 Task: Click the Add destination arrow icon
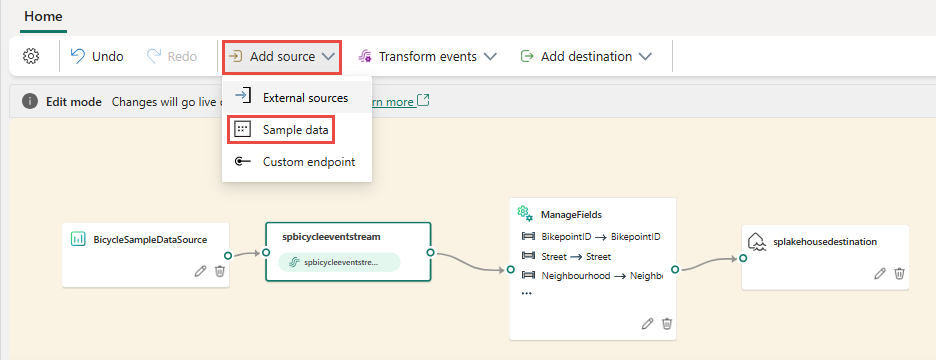pos(526,56)
